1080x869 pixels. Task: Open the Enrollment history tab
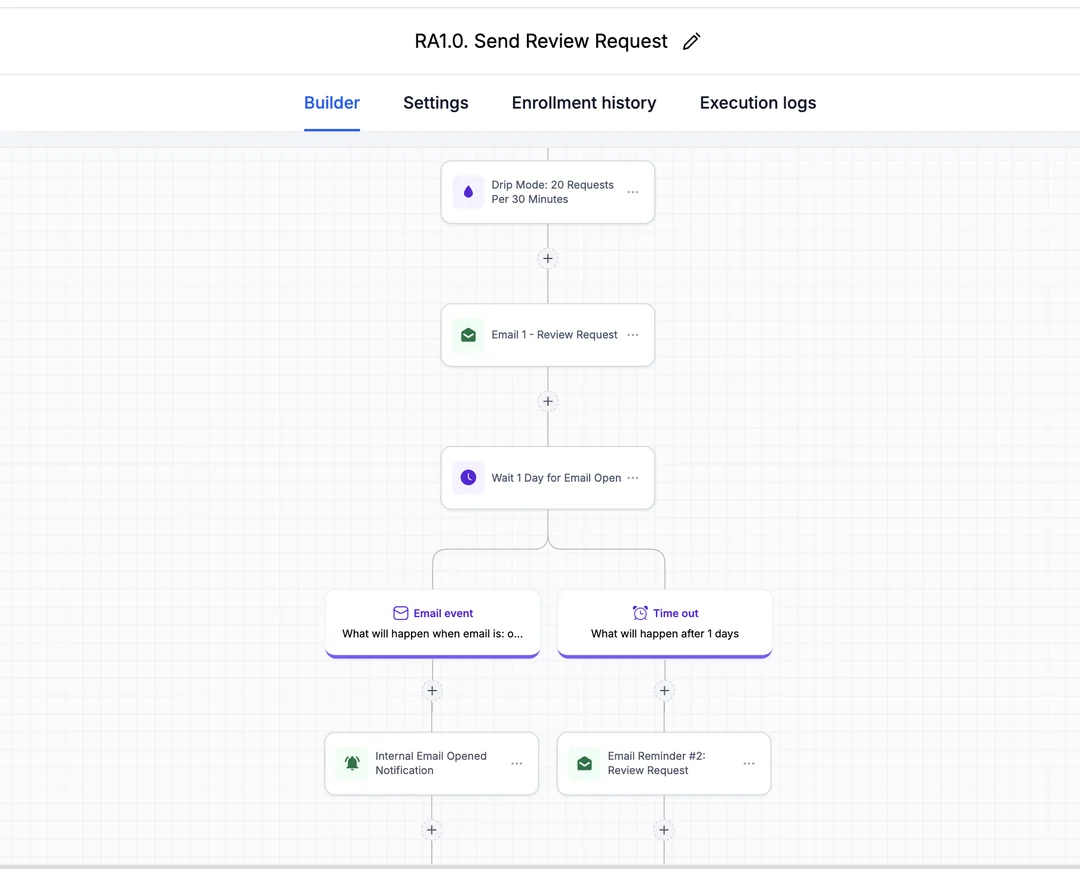point(584,103)
